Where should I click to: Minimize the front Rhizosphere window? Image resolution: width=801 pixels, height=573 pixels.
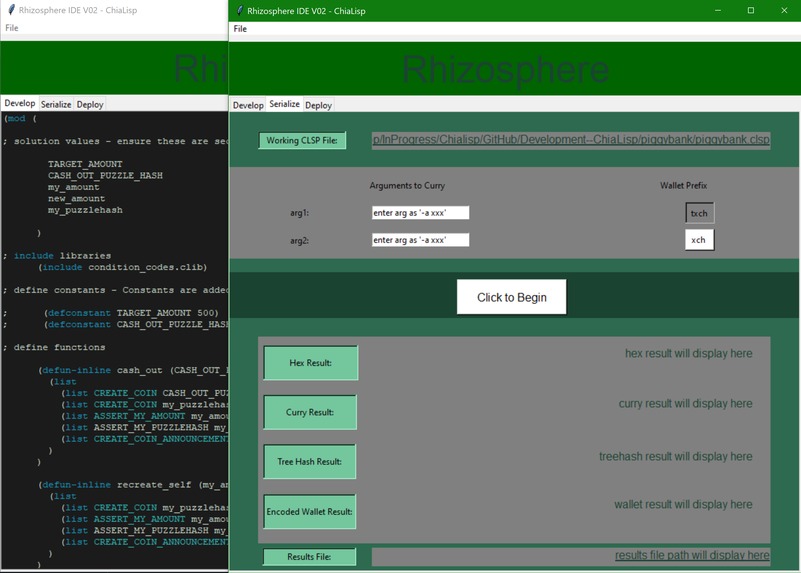(718, 10)
